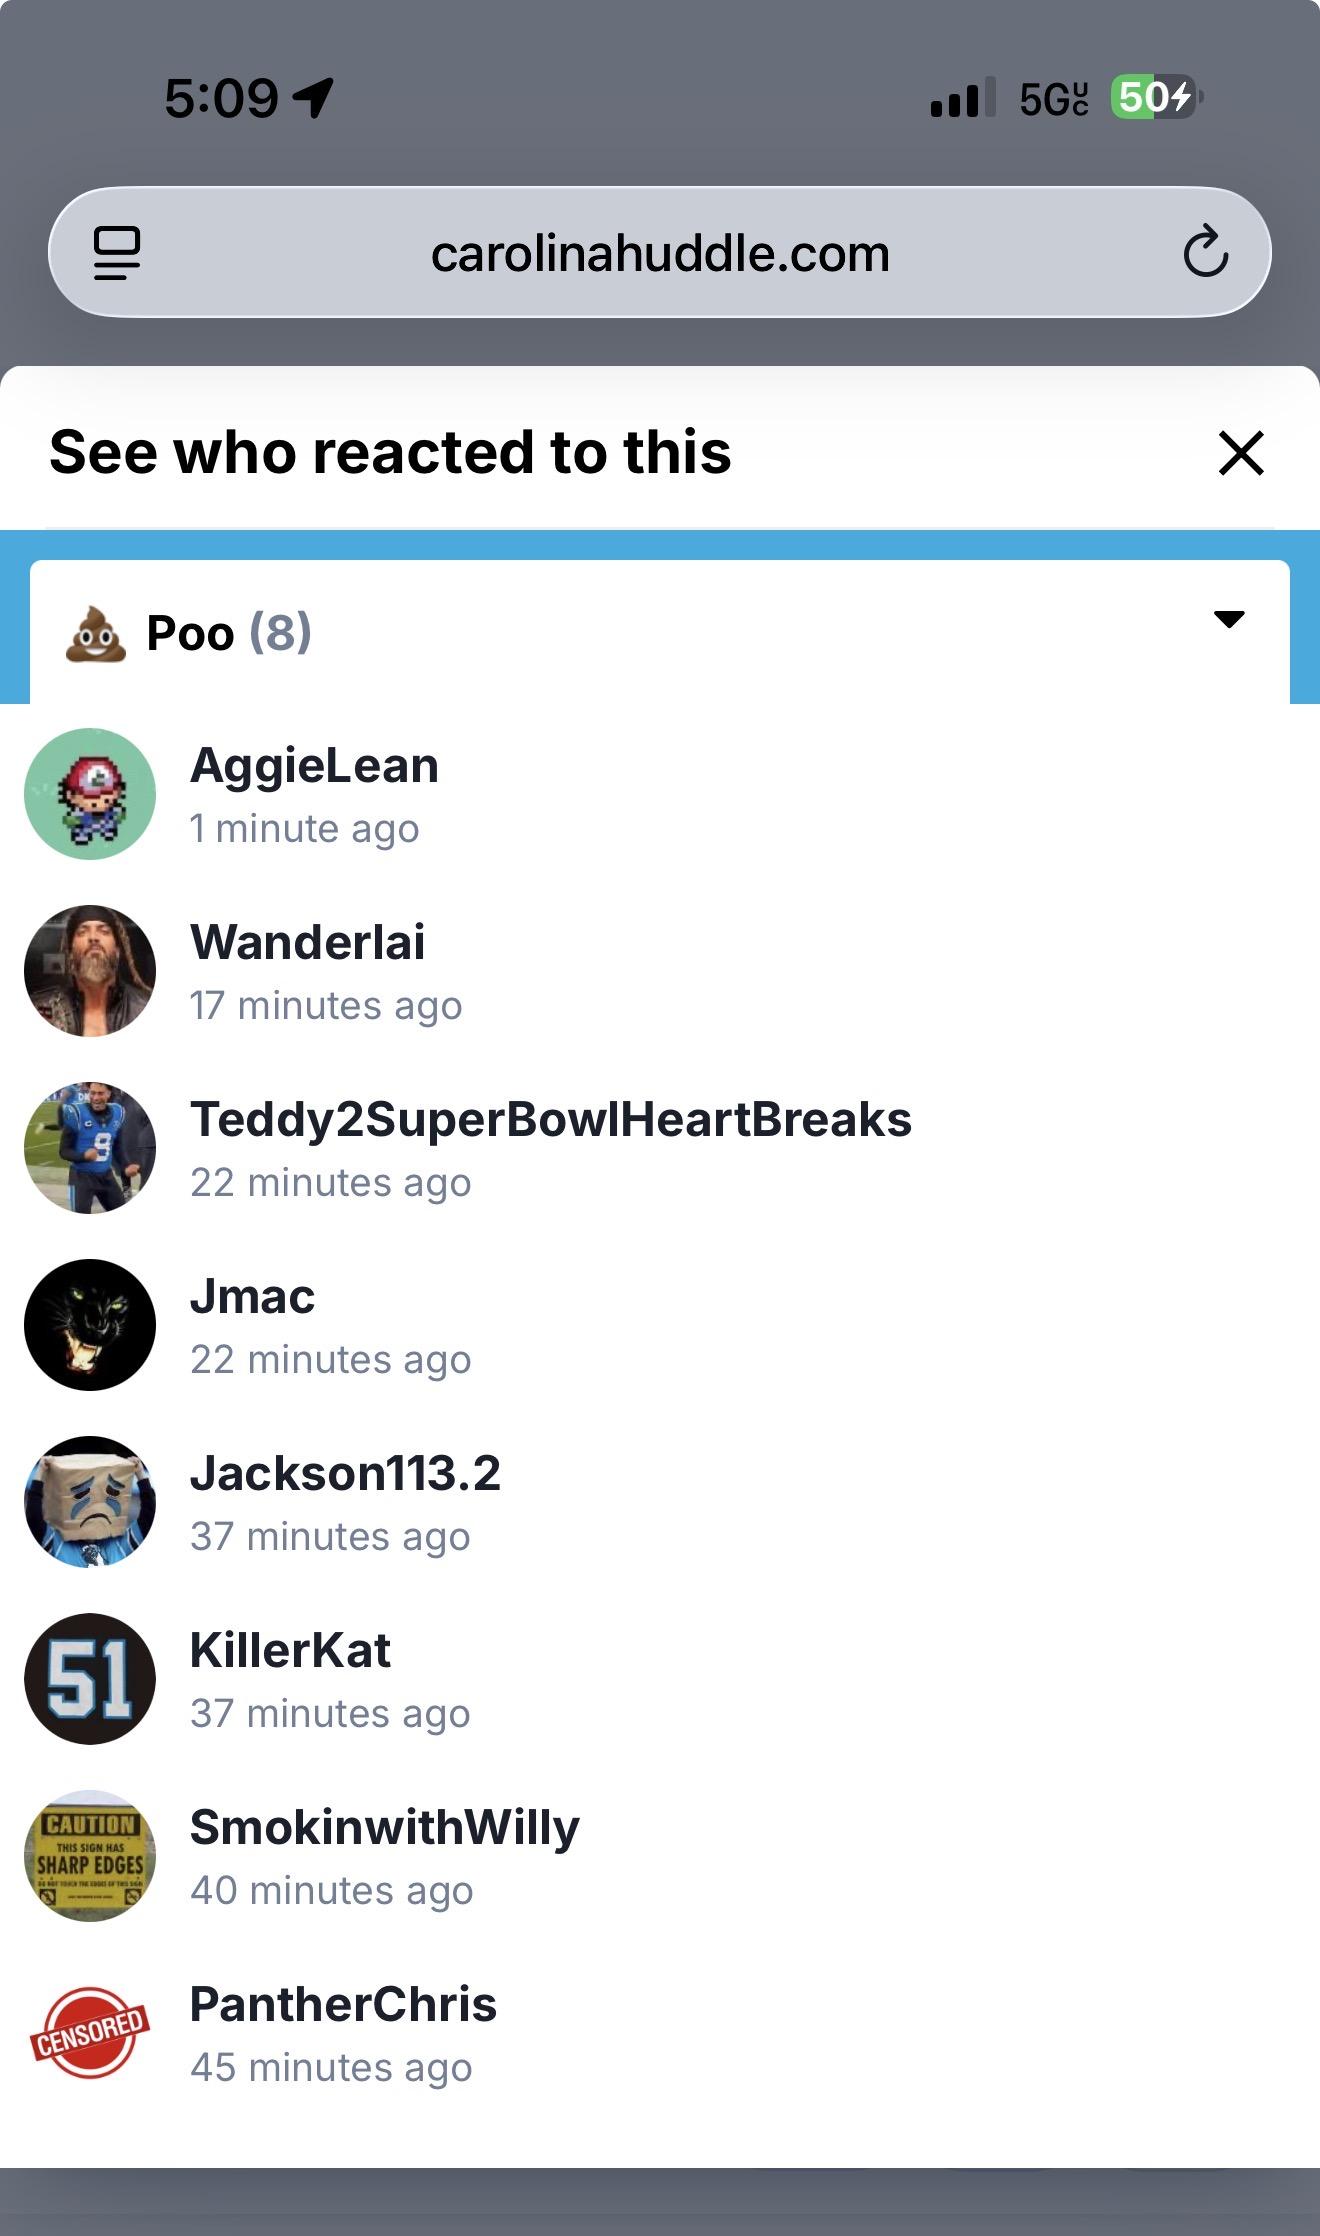
Task: Tap Teddy2SuperBowlHeartBreaks' football player avatar
Action: pyautogui.click(x=90, y=1148)
